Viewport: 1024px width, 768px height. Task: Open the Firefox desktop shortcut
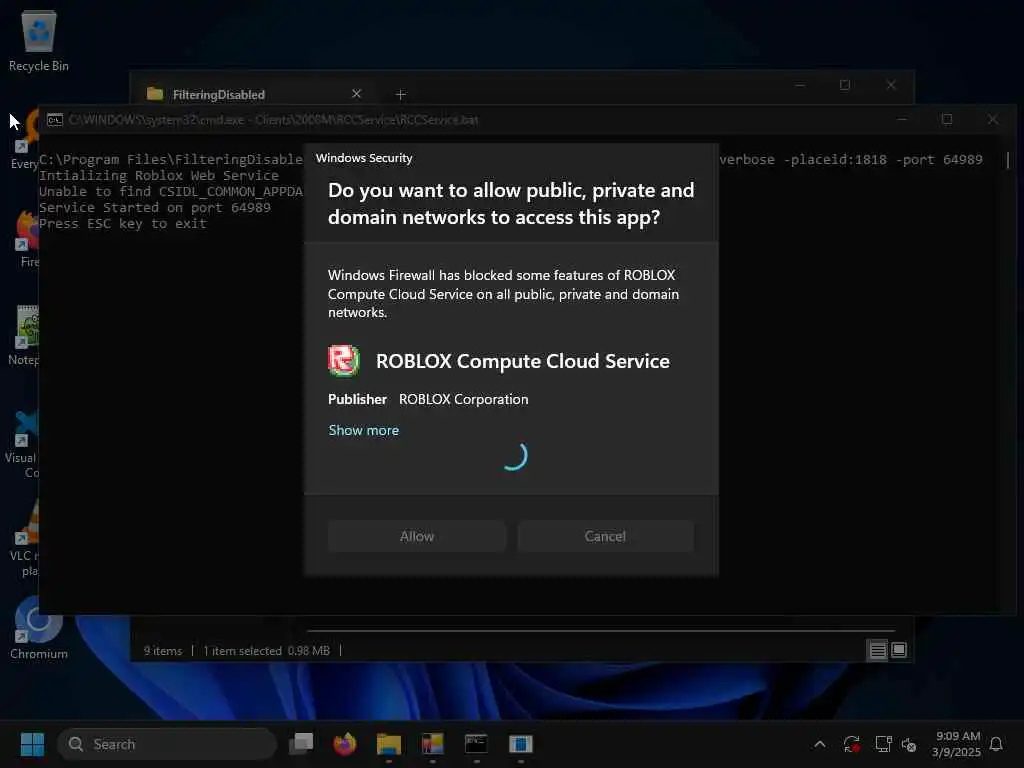point(27,239)
